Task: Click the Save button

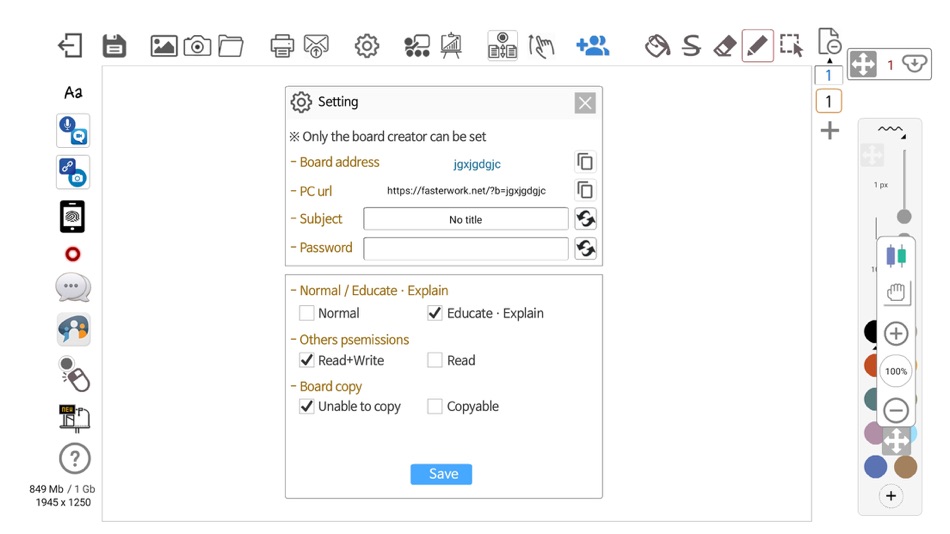Action: click(x=441, y=474)
